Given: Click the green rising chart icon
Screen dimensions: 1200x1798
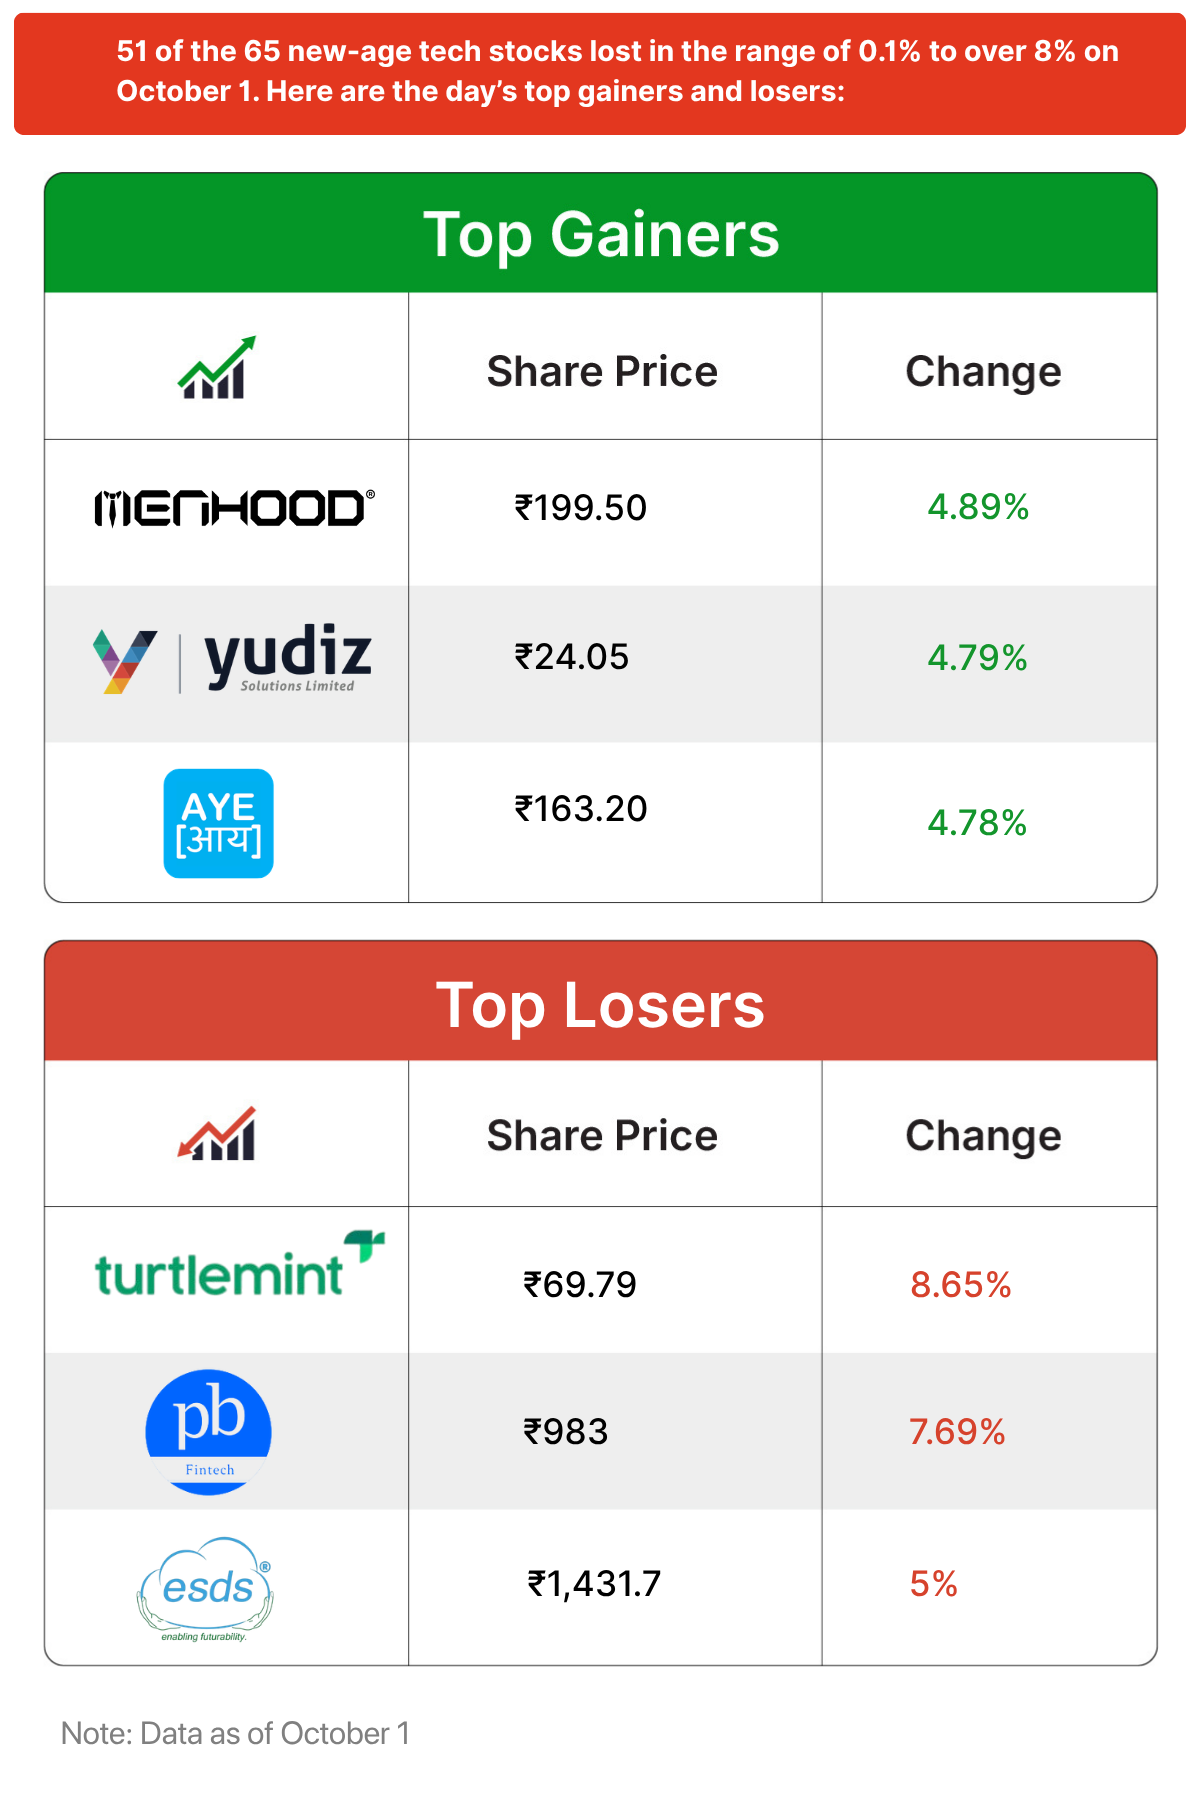Looking at the screenshot, I should coord(217,367).
